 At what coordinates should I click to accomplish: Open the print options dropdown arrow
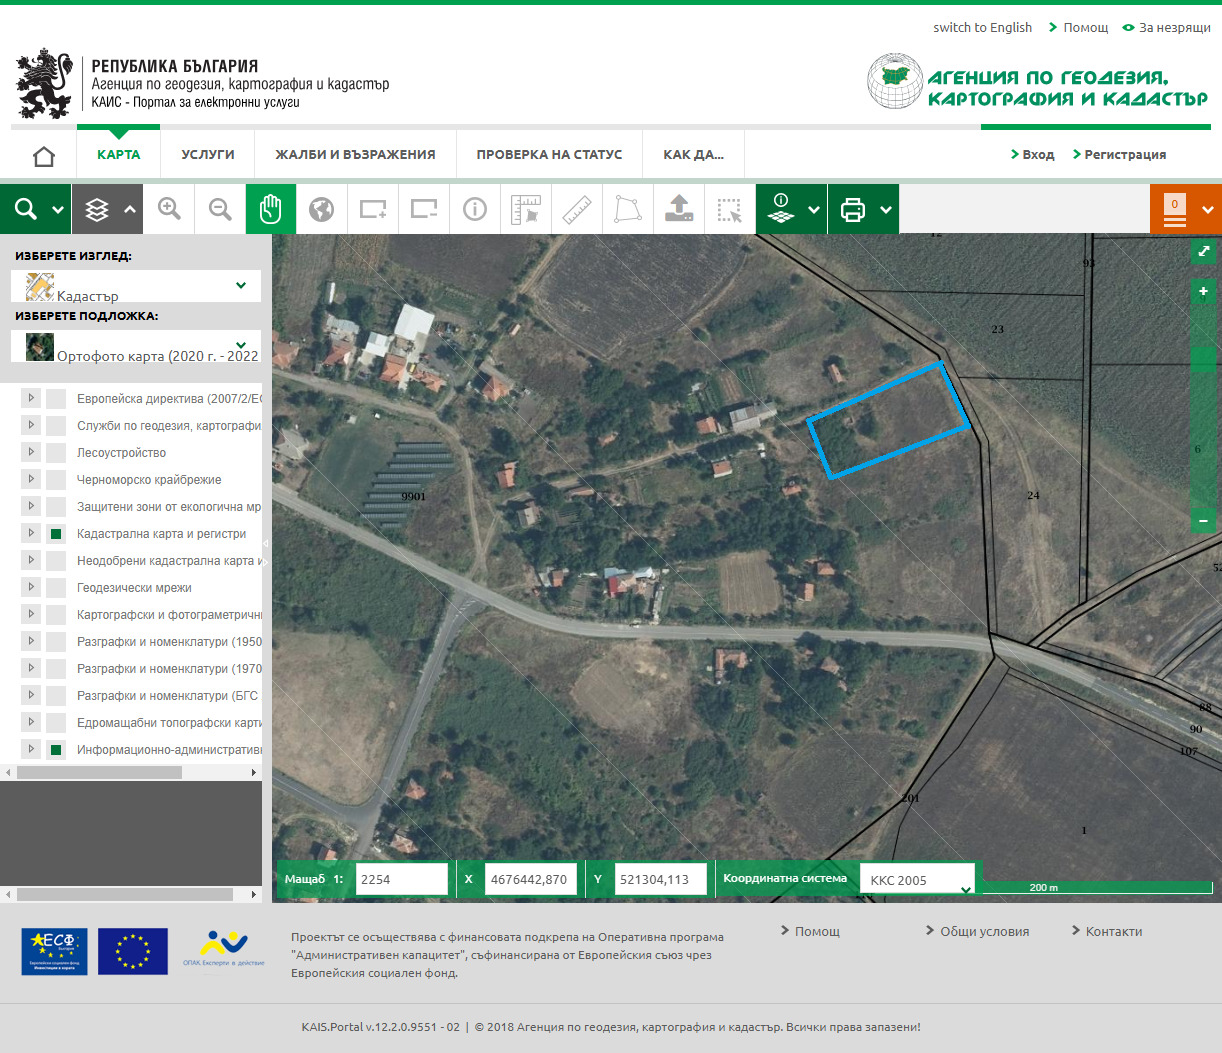[886, 210]
